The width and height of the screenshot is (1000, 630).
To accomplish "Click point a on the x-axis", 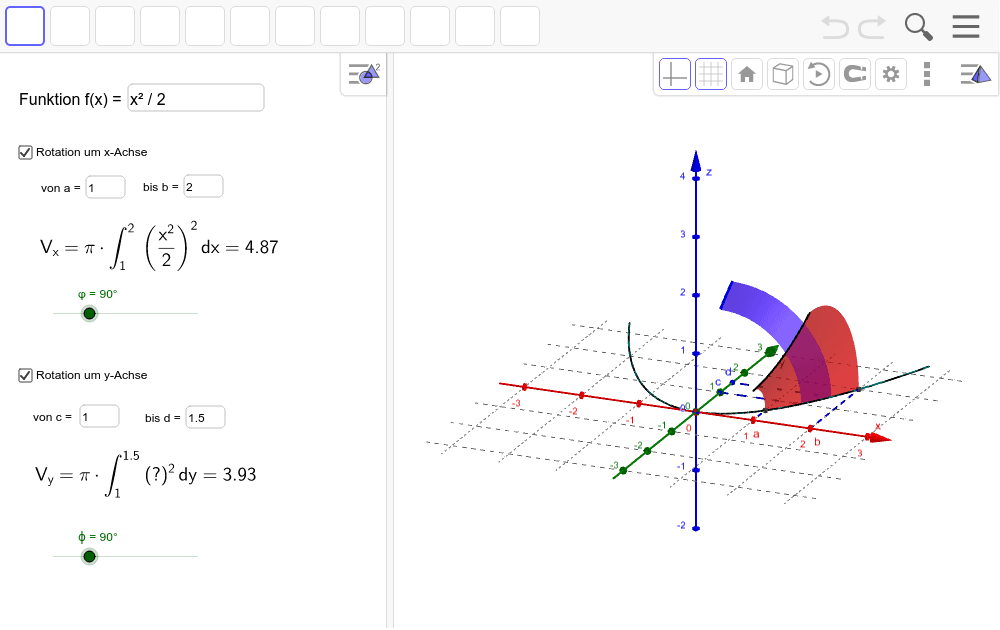I will [x=753, y=420].
